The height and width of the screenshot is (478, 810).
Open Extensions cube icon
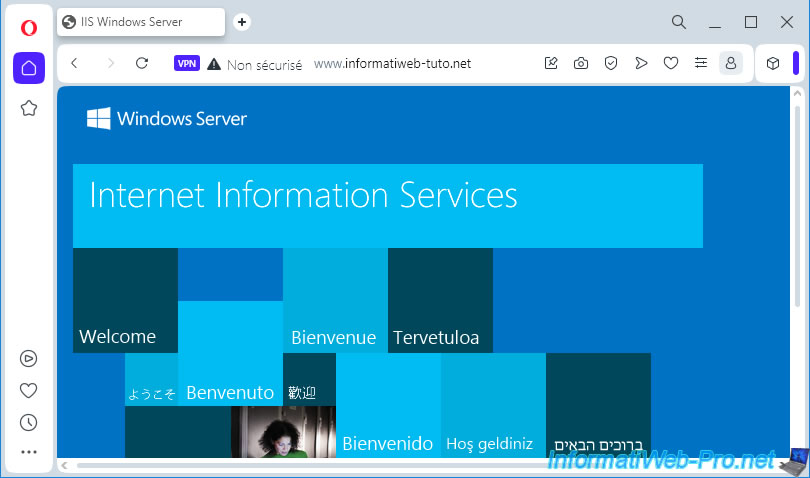(773, 63)
